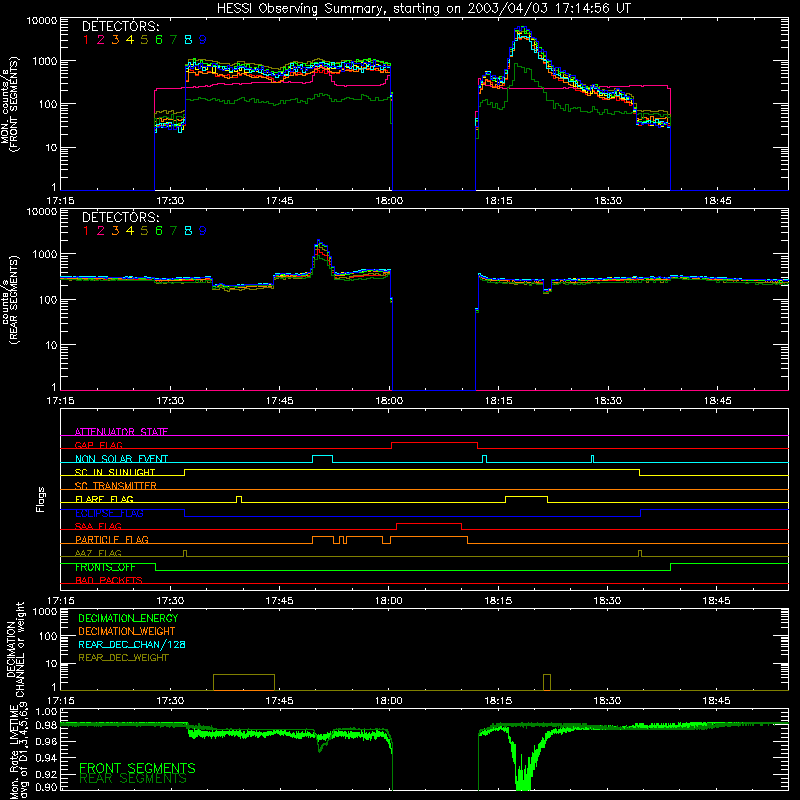Click the 17:30 time tick under front segments plot

170,201
